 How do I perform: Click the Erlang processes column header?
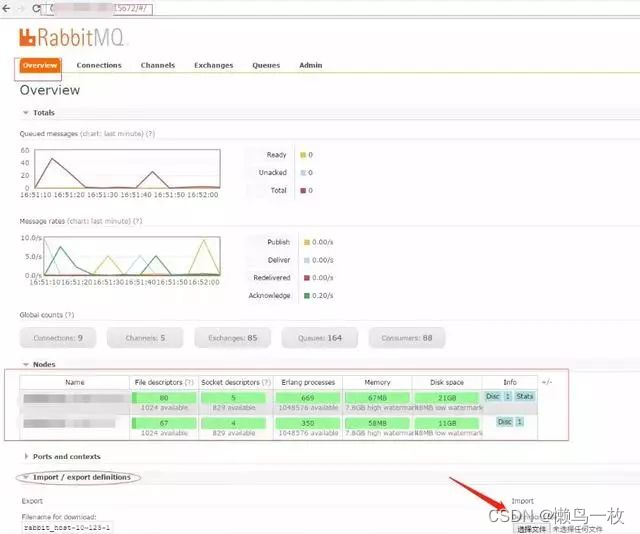[308, 383]
